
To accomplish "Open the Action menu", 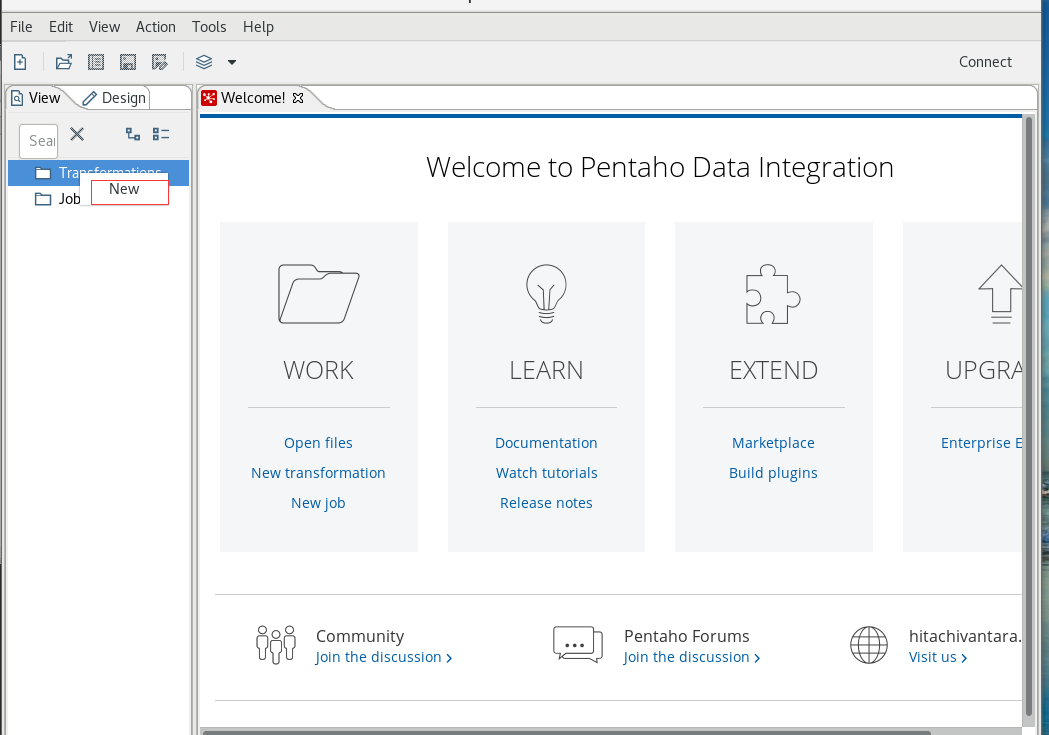I will click(156, 27).
